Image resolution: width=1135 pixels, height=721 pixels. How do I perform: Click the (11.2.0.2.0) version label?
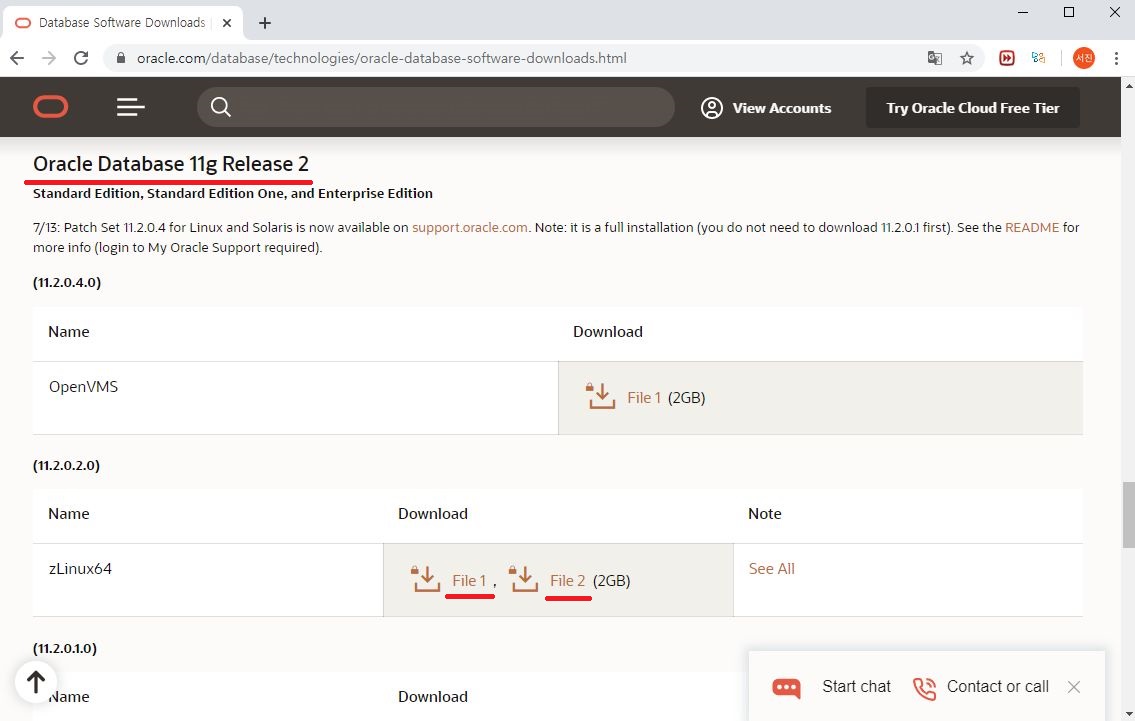click(x=67, y=465)
